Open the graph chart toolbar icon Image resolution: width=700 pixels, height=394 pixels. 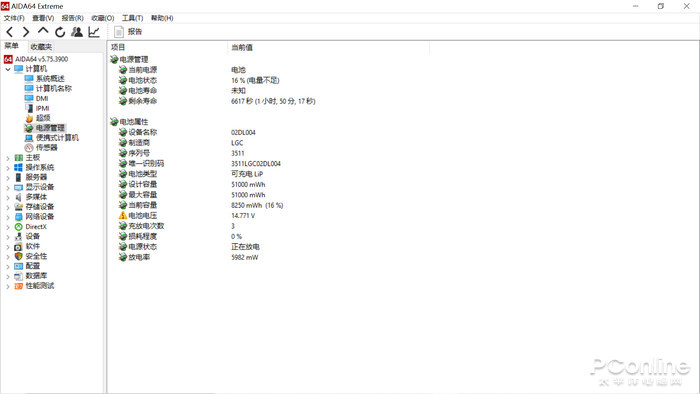tap(94, 32)
